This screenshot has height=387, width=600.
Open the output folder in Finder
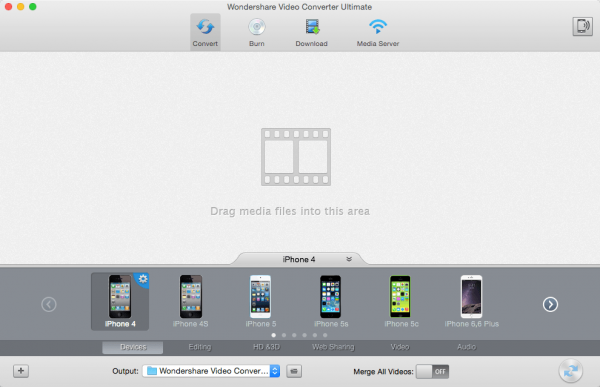coord(294,371)
